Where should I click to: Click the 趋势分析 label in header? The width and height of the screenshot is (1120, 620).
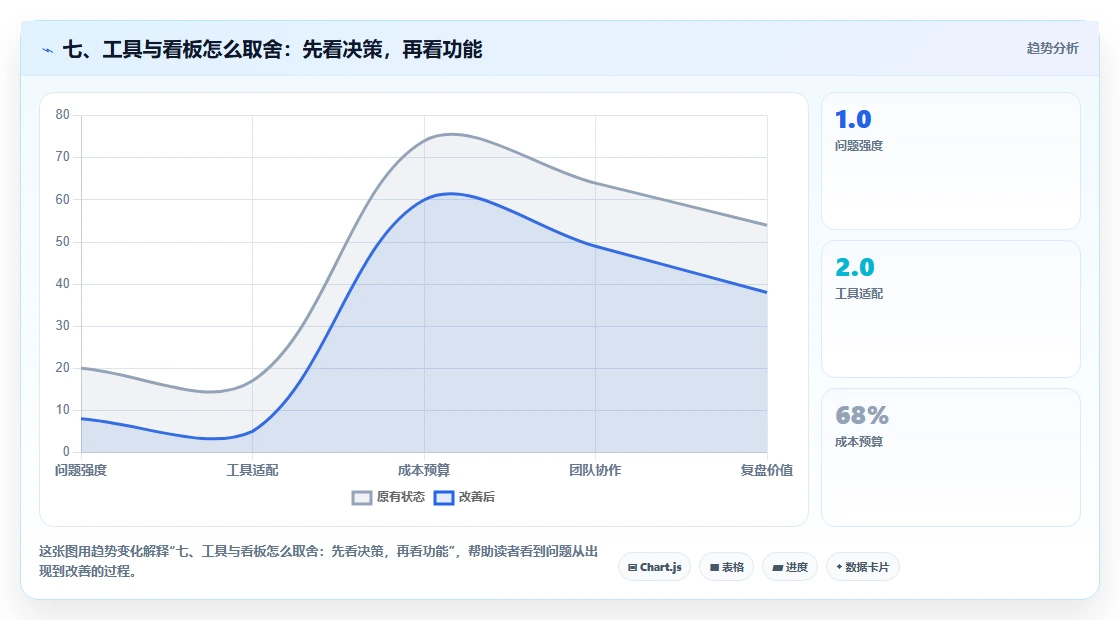pos(1052,48)
